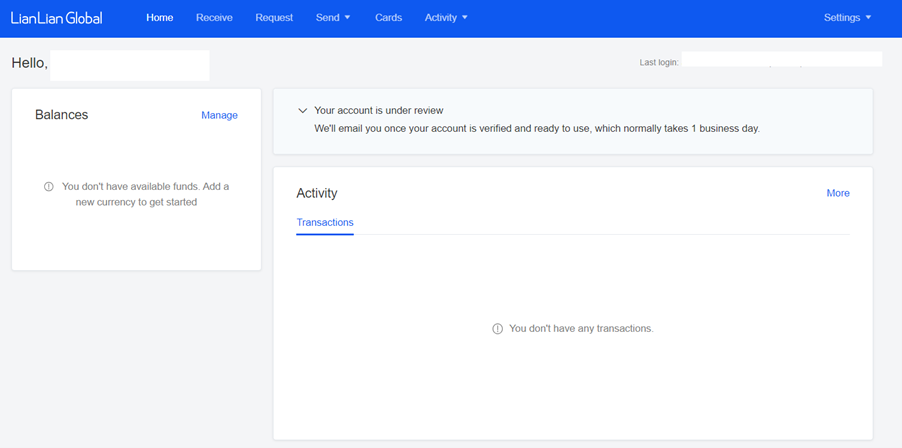
Task: Click the LianLian Global logo
Action: pos(56,18)
